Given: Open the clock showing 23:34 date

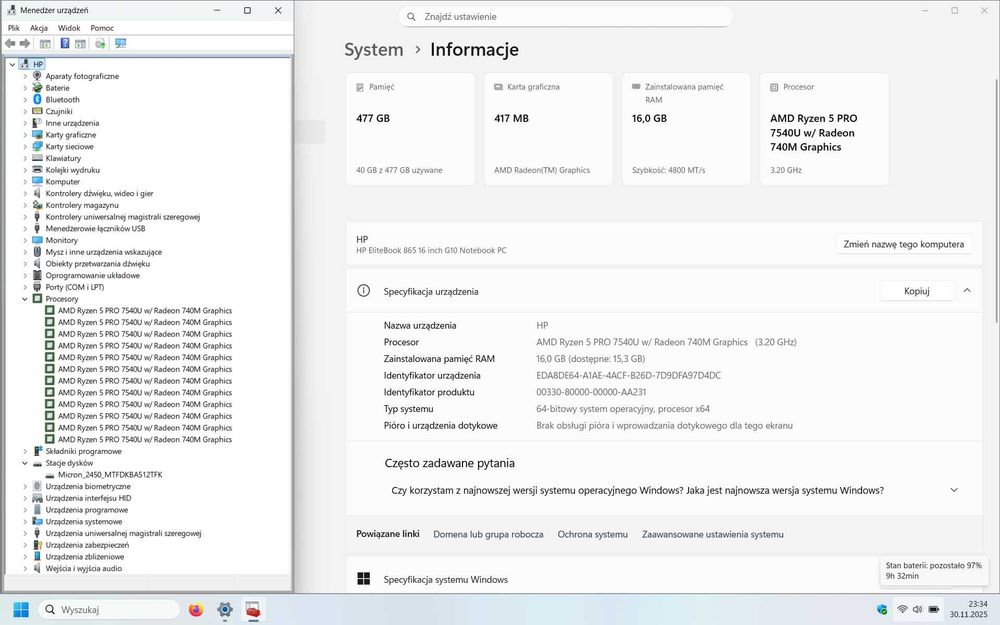Looking at the screenshot, I should click(968, 609).
